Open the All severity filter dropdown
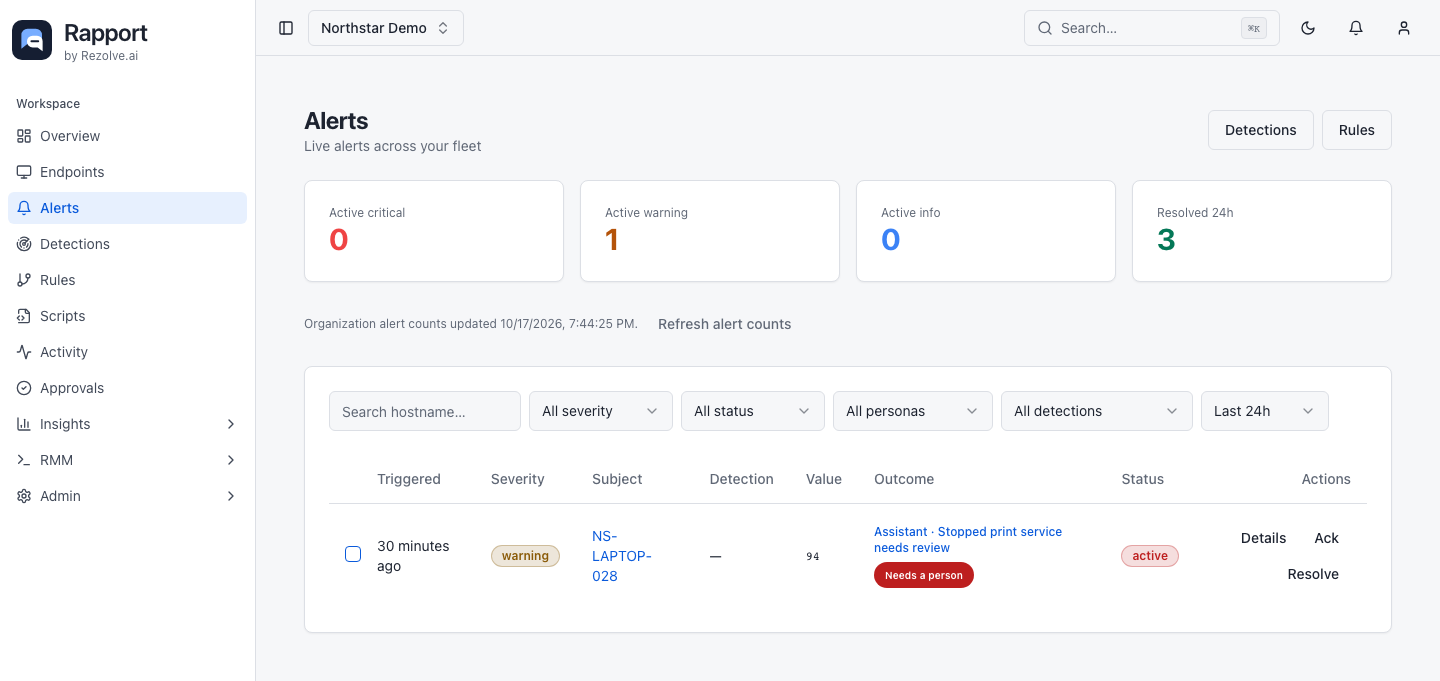 click(x=601, y=411)
